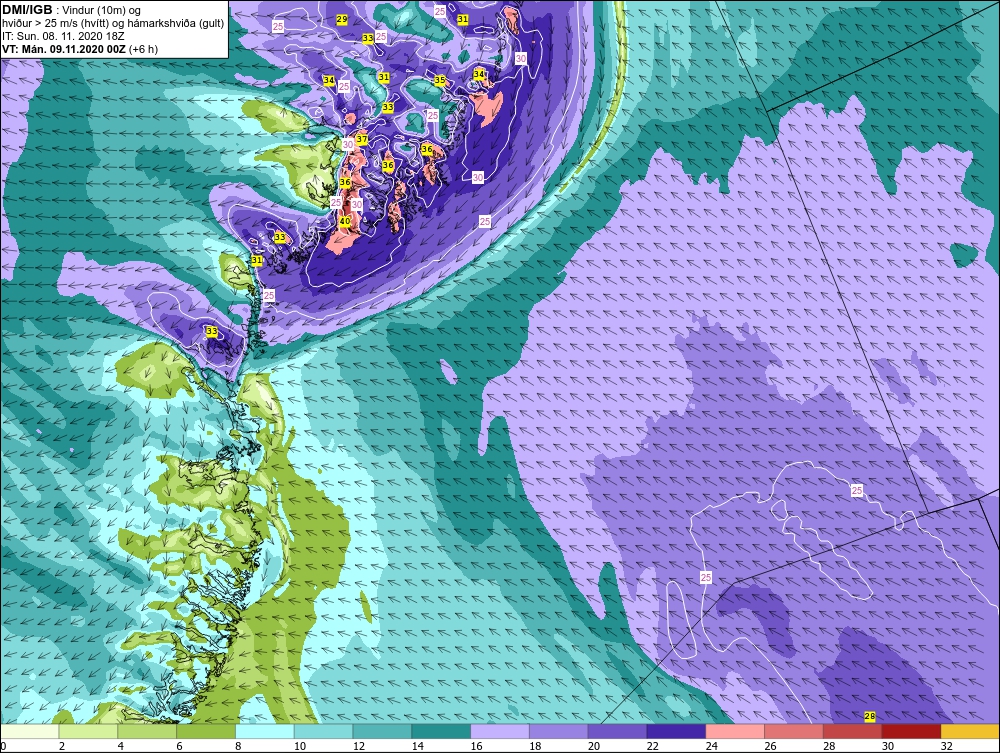Click the yellow gust label 40
1000x753 pixels.
pyautogui.click(x=344, y=221)
